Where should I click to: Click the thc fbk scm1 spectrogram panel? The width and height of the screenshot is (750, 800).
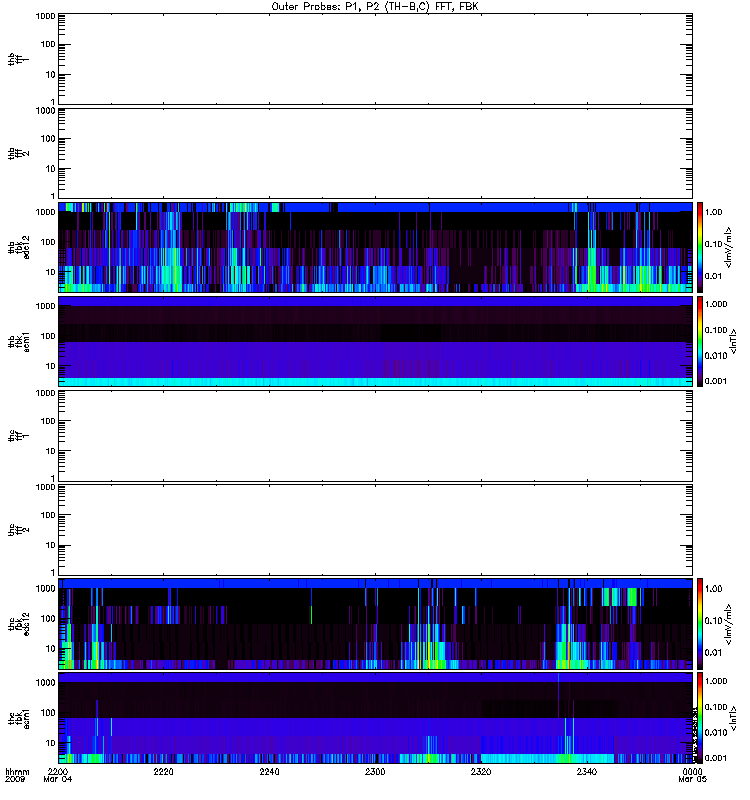[375, 718]
